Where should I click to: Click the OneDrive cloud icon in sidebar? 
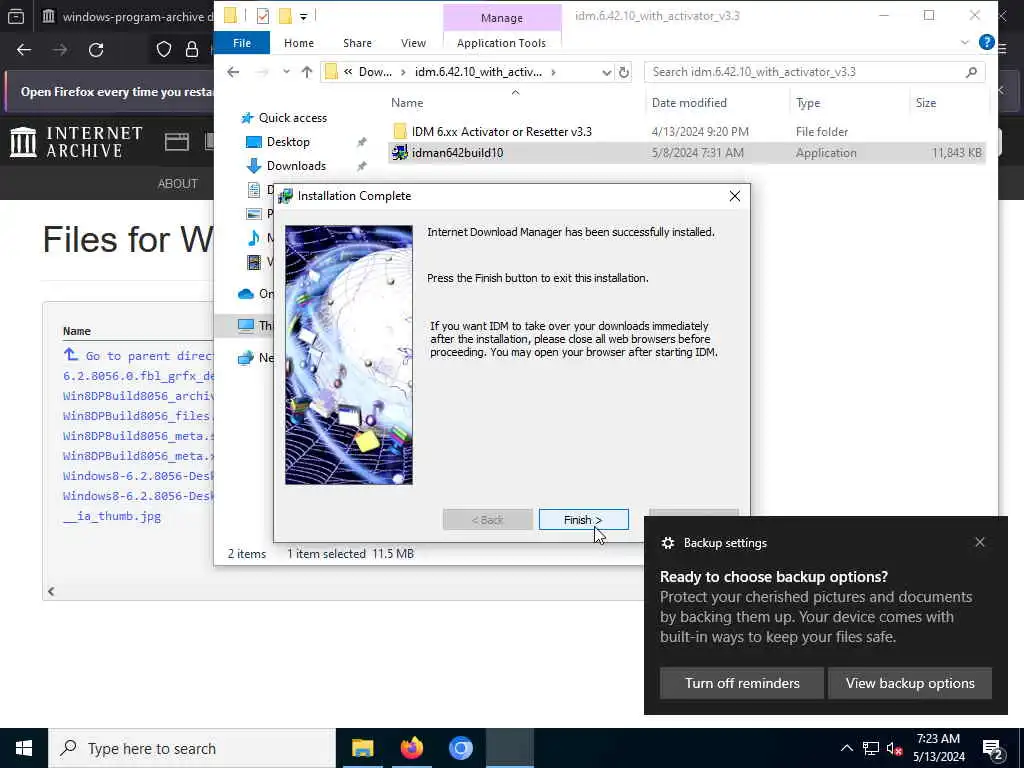(x=246, y=294)
